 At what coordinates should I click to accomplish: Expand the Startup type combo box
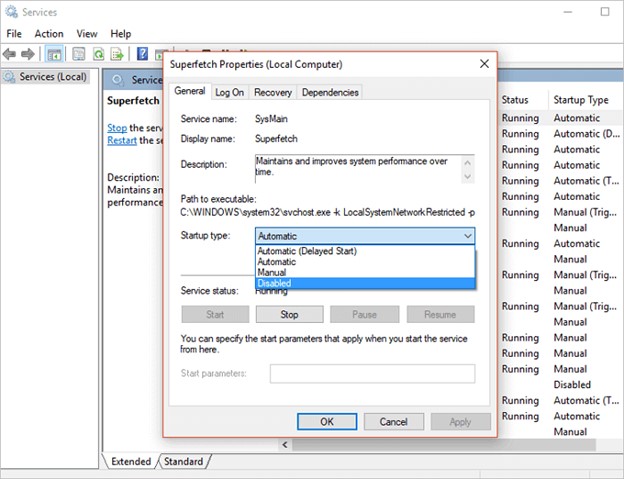[x=365, y=235]
